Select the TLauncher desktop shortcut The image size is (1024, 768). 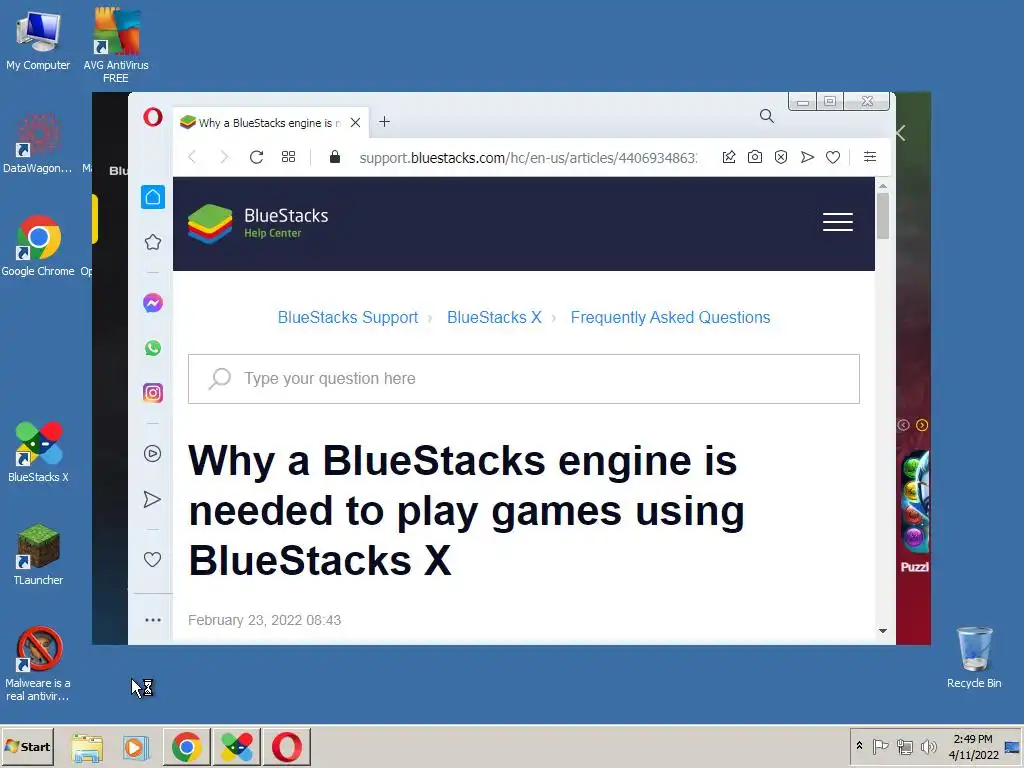38,555
